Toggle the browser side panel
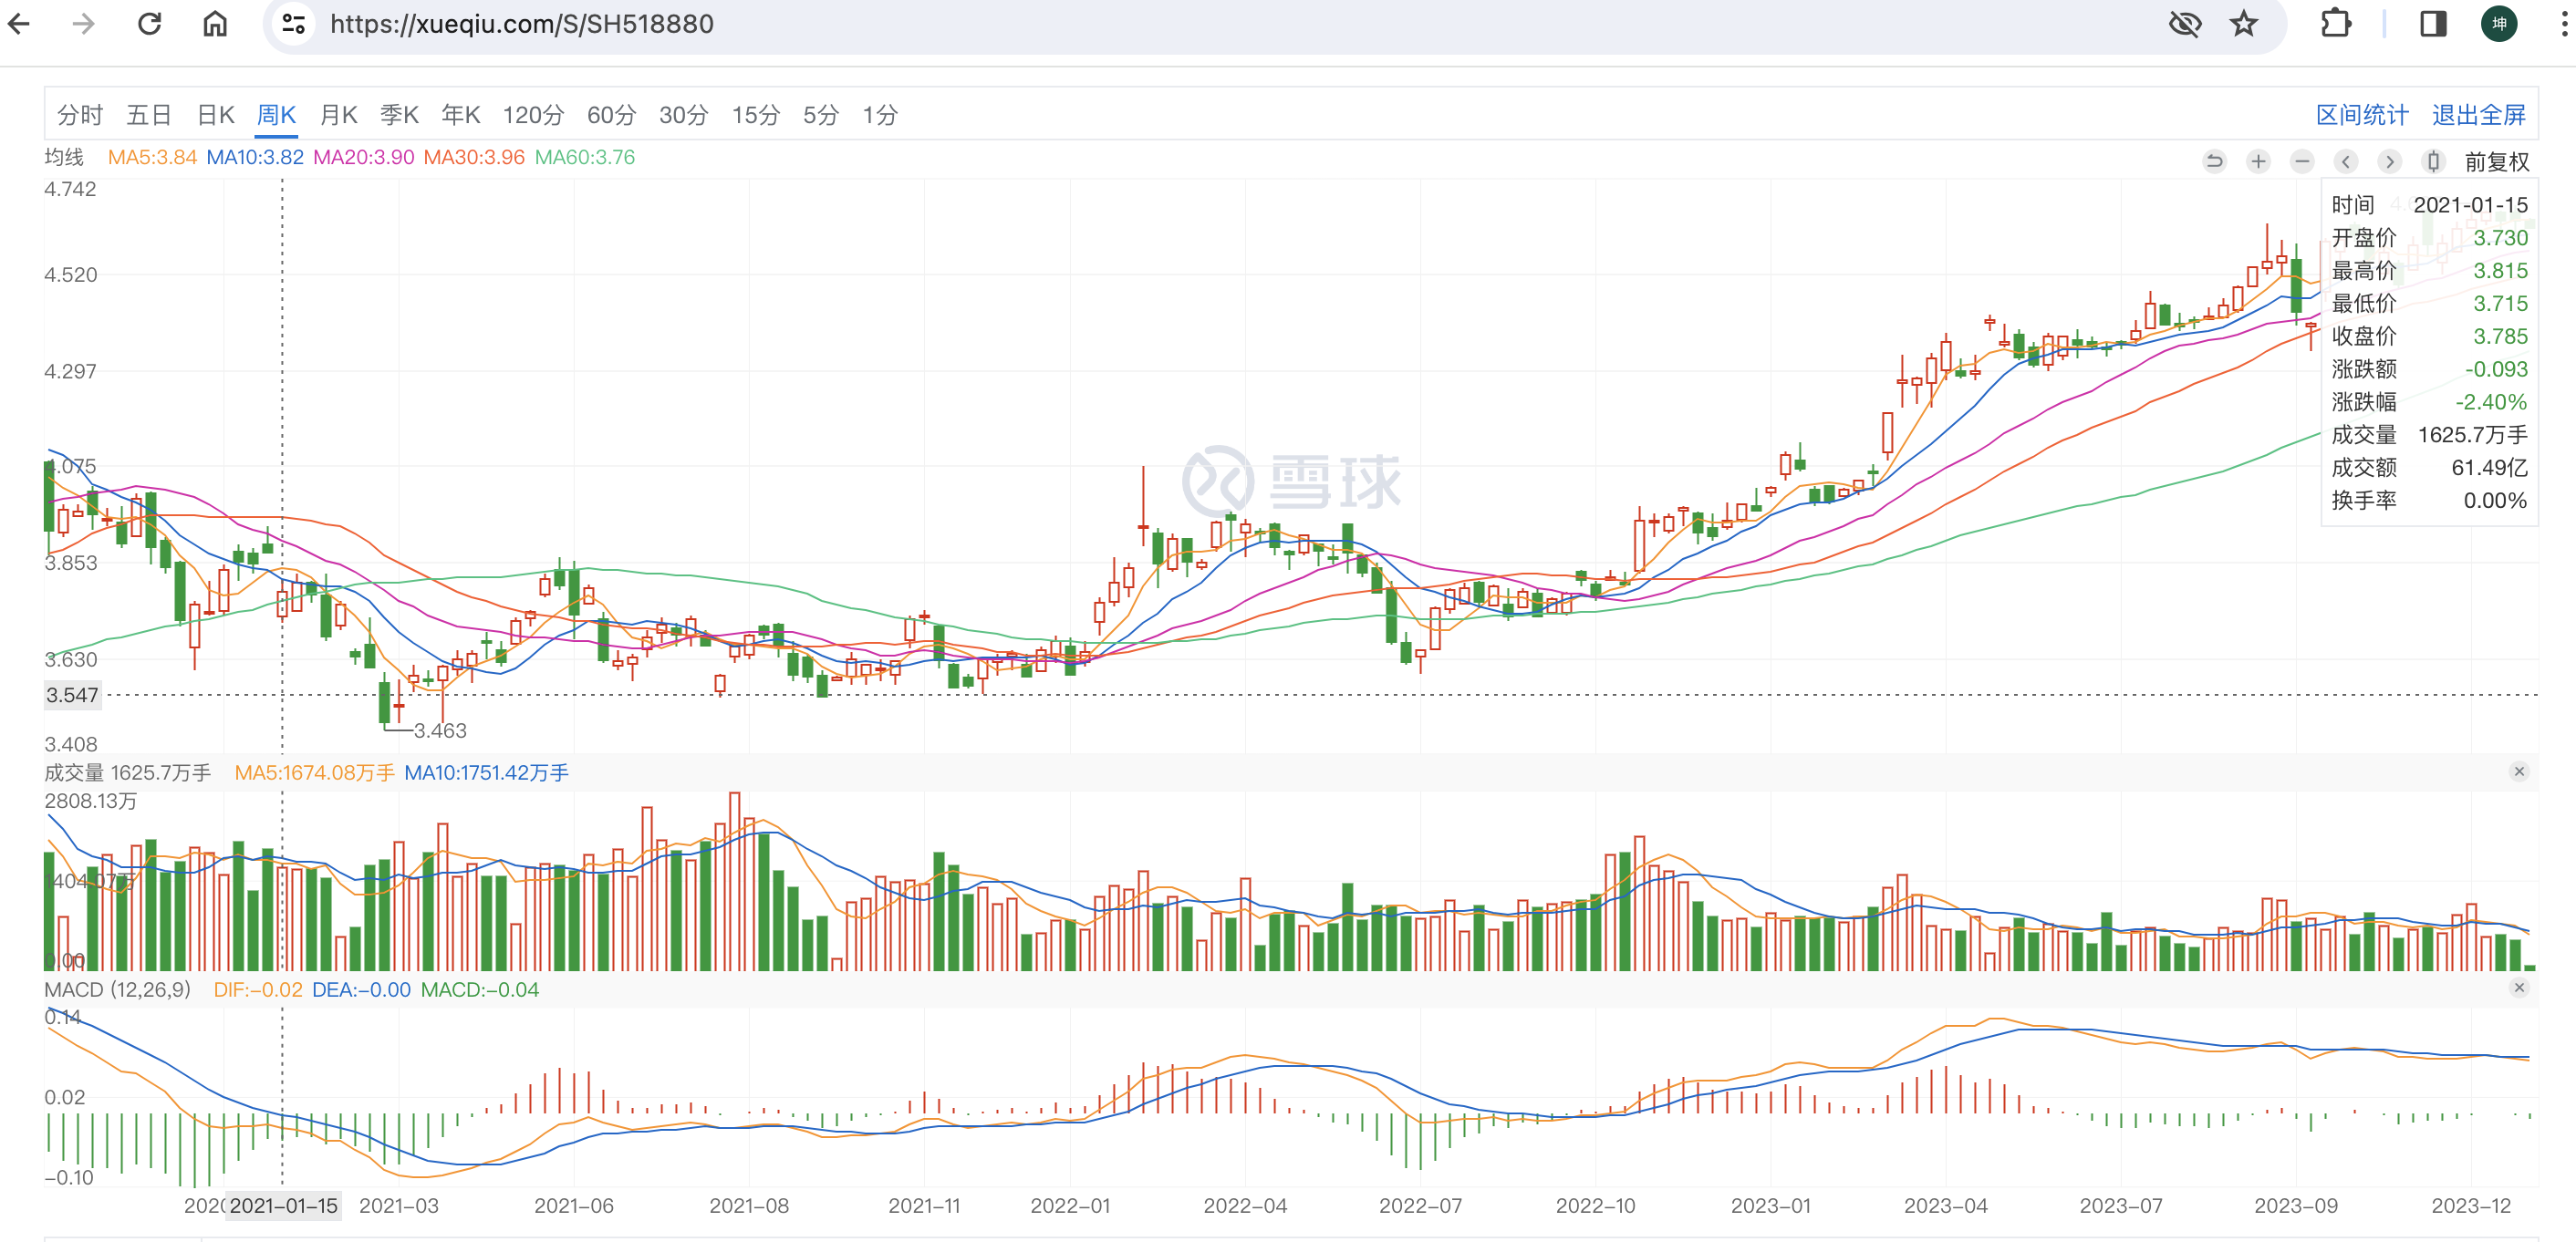Screen dimensions: 2576x1242 pos(2433,24)
